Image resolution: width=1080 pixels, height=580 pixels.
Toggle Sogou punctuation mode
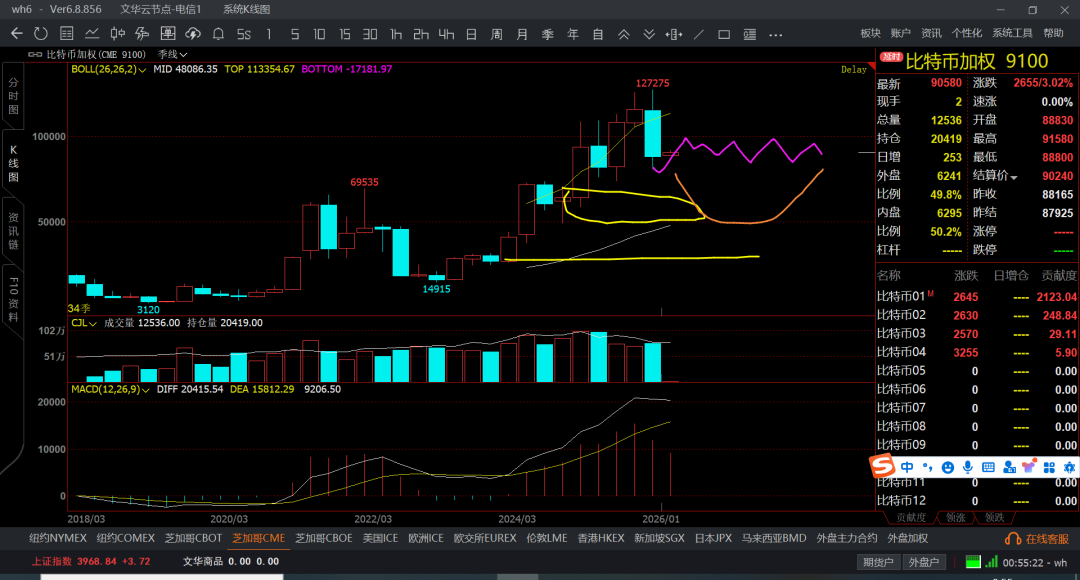pos(927,467)
